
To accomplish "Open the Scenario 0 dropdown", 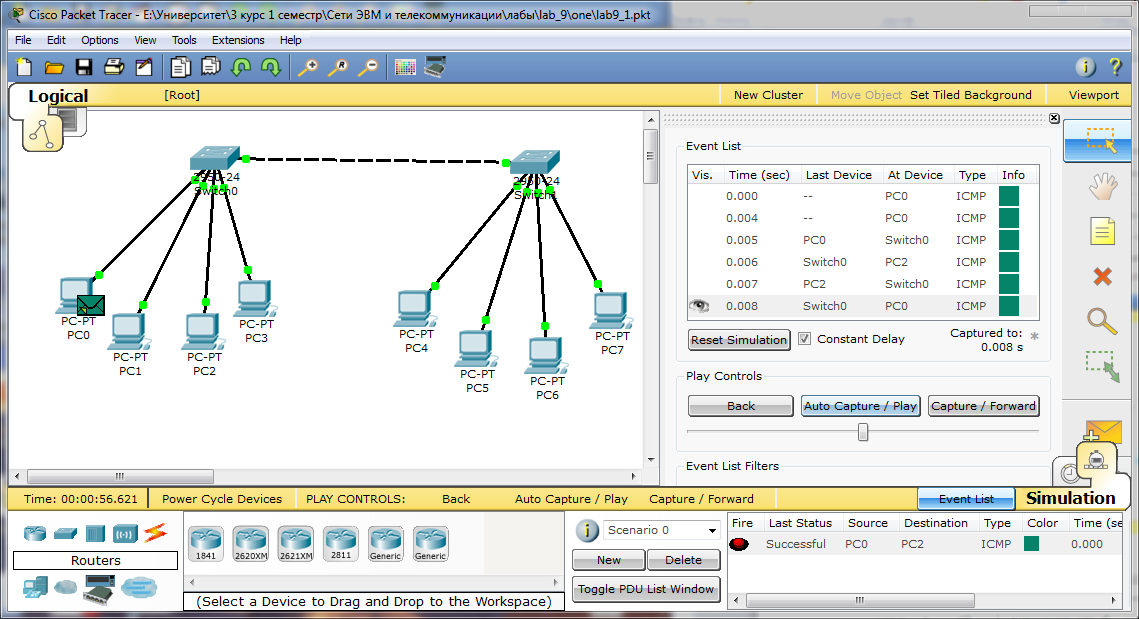I will pyautogui.click(x=662, y=530).
